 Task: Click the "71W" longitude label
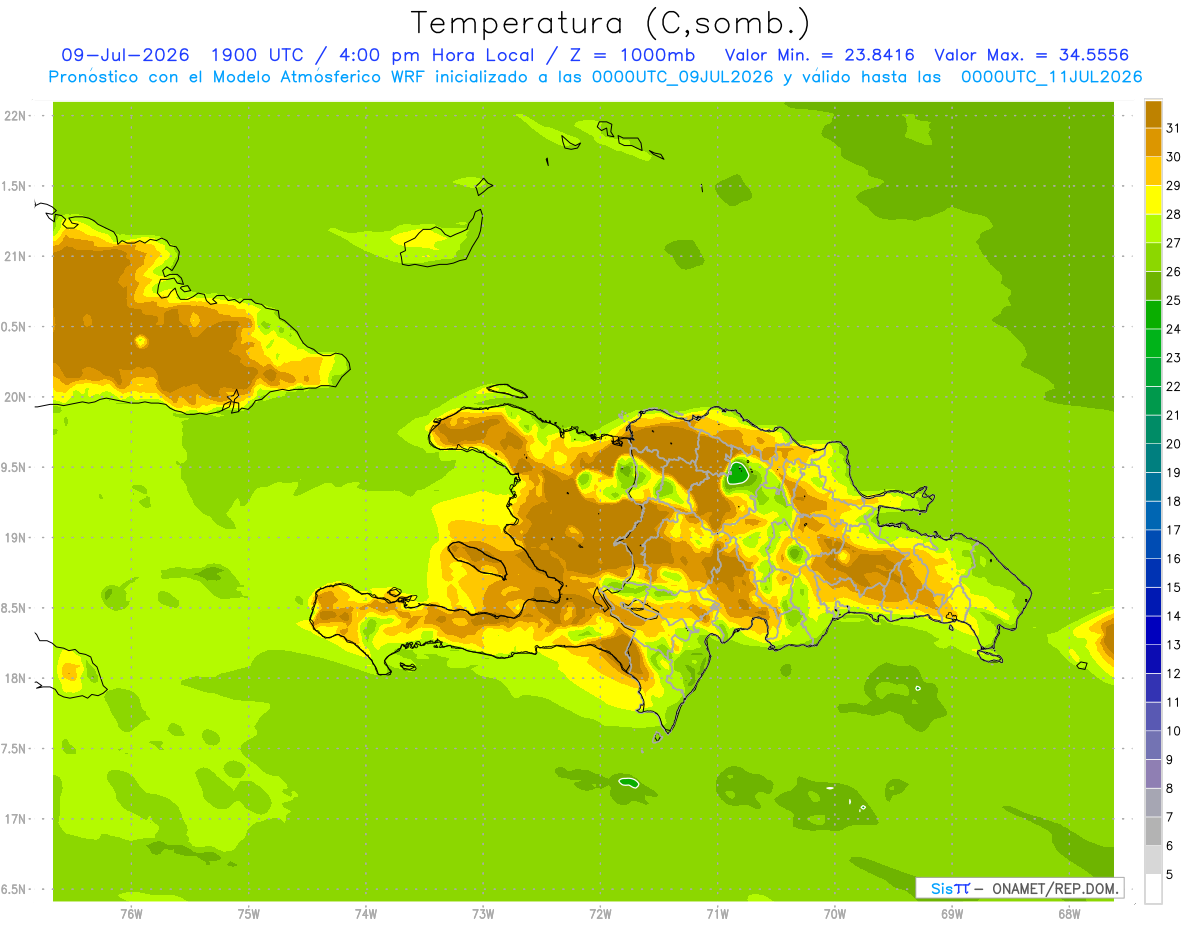717,914
